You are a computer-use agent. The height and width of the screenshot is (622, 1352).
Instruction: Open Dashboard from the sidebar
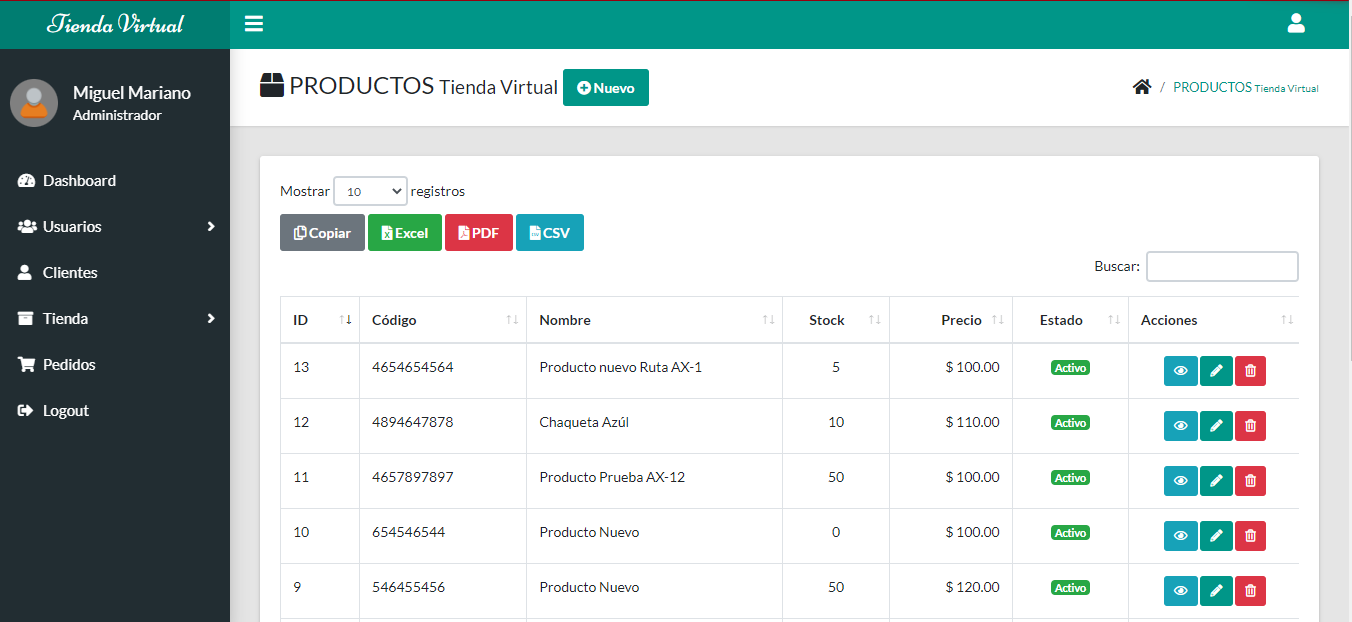pos(115,181)
